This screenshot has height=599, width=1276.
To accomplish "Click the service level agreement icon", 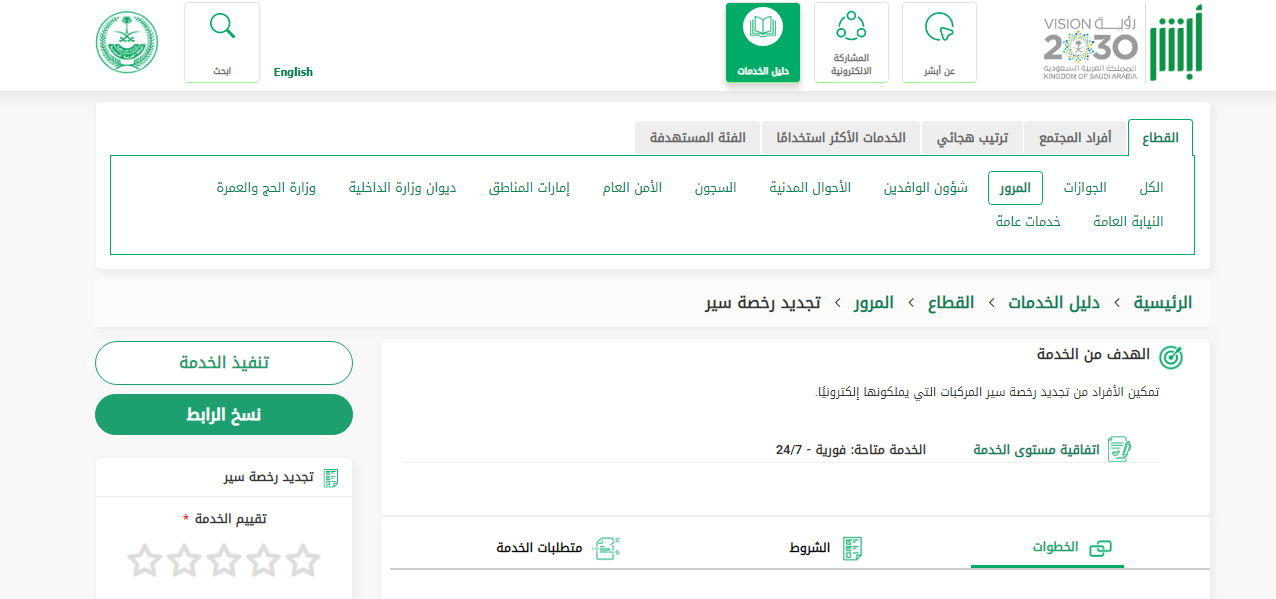I will 1119,449.
